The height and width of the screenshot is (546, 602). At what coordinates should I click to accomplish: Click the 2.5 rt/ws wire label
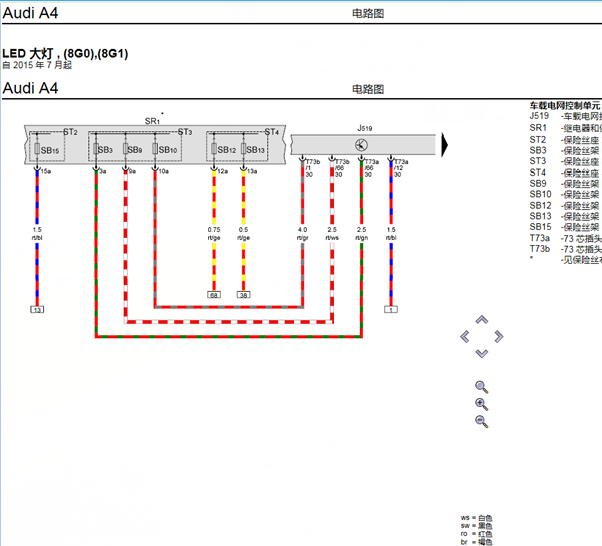(332, 234)
